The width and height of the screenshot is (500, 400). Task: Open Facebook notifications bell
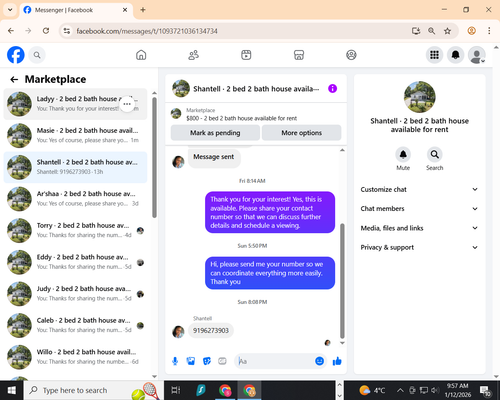pyautogui.click(x=455, y=55)
